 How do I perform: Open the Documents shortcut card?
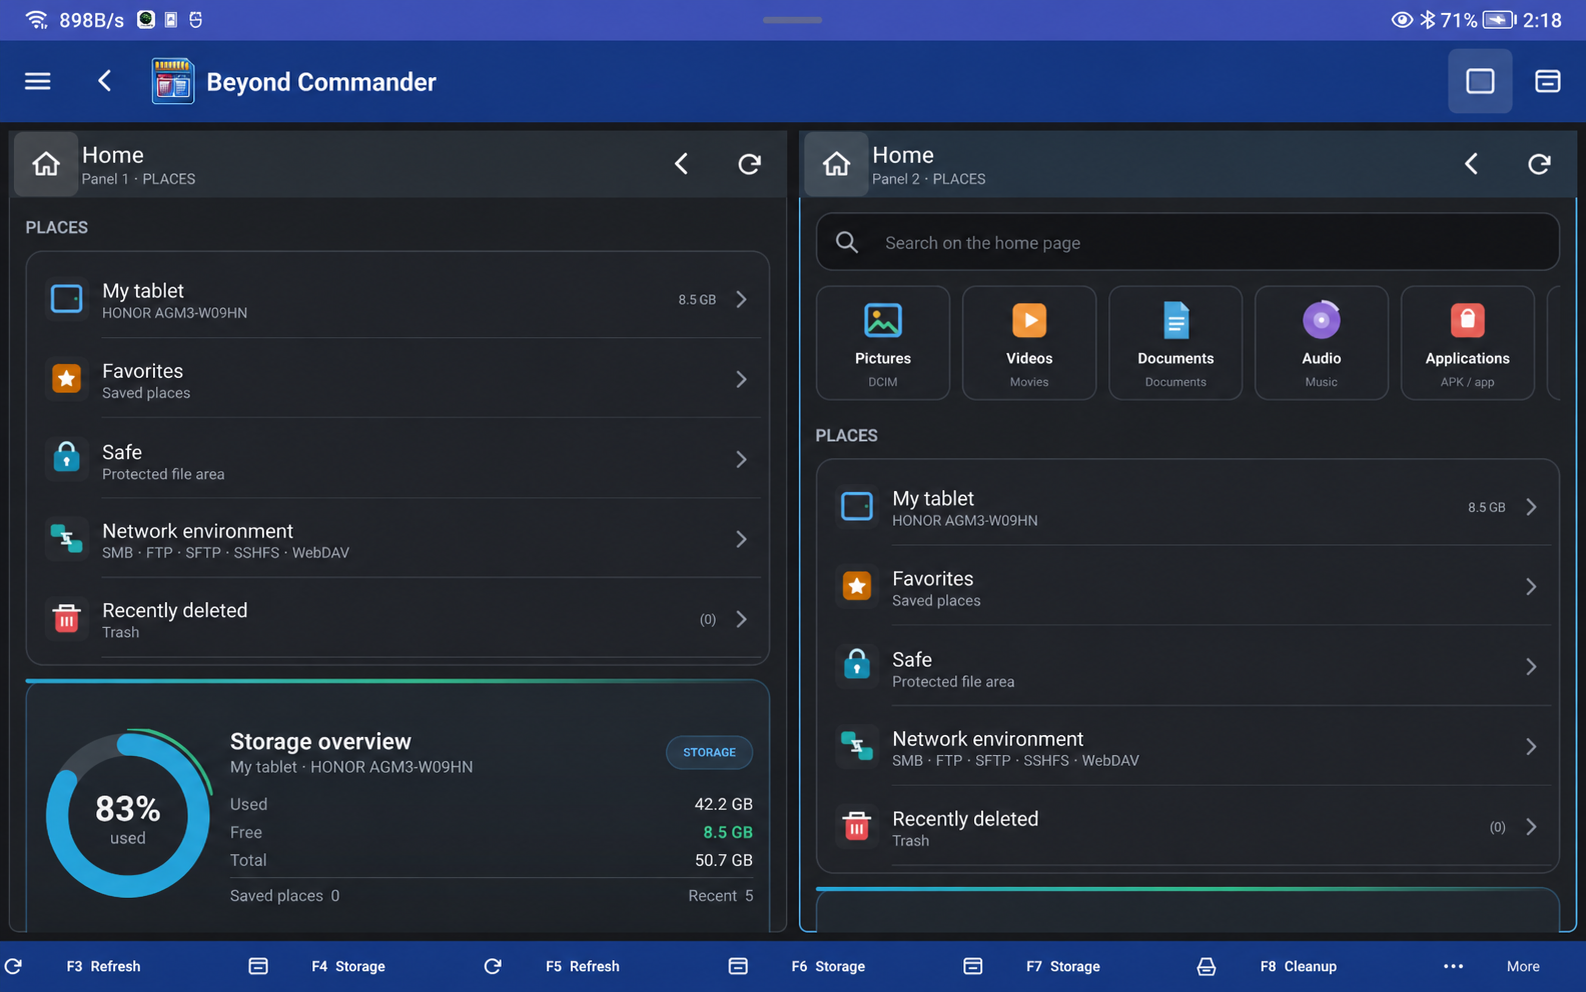[1175, 343]
